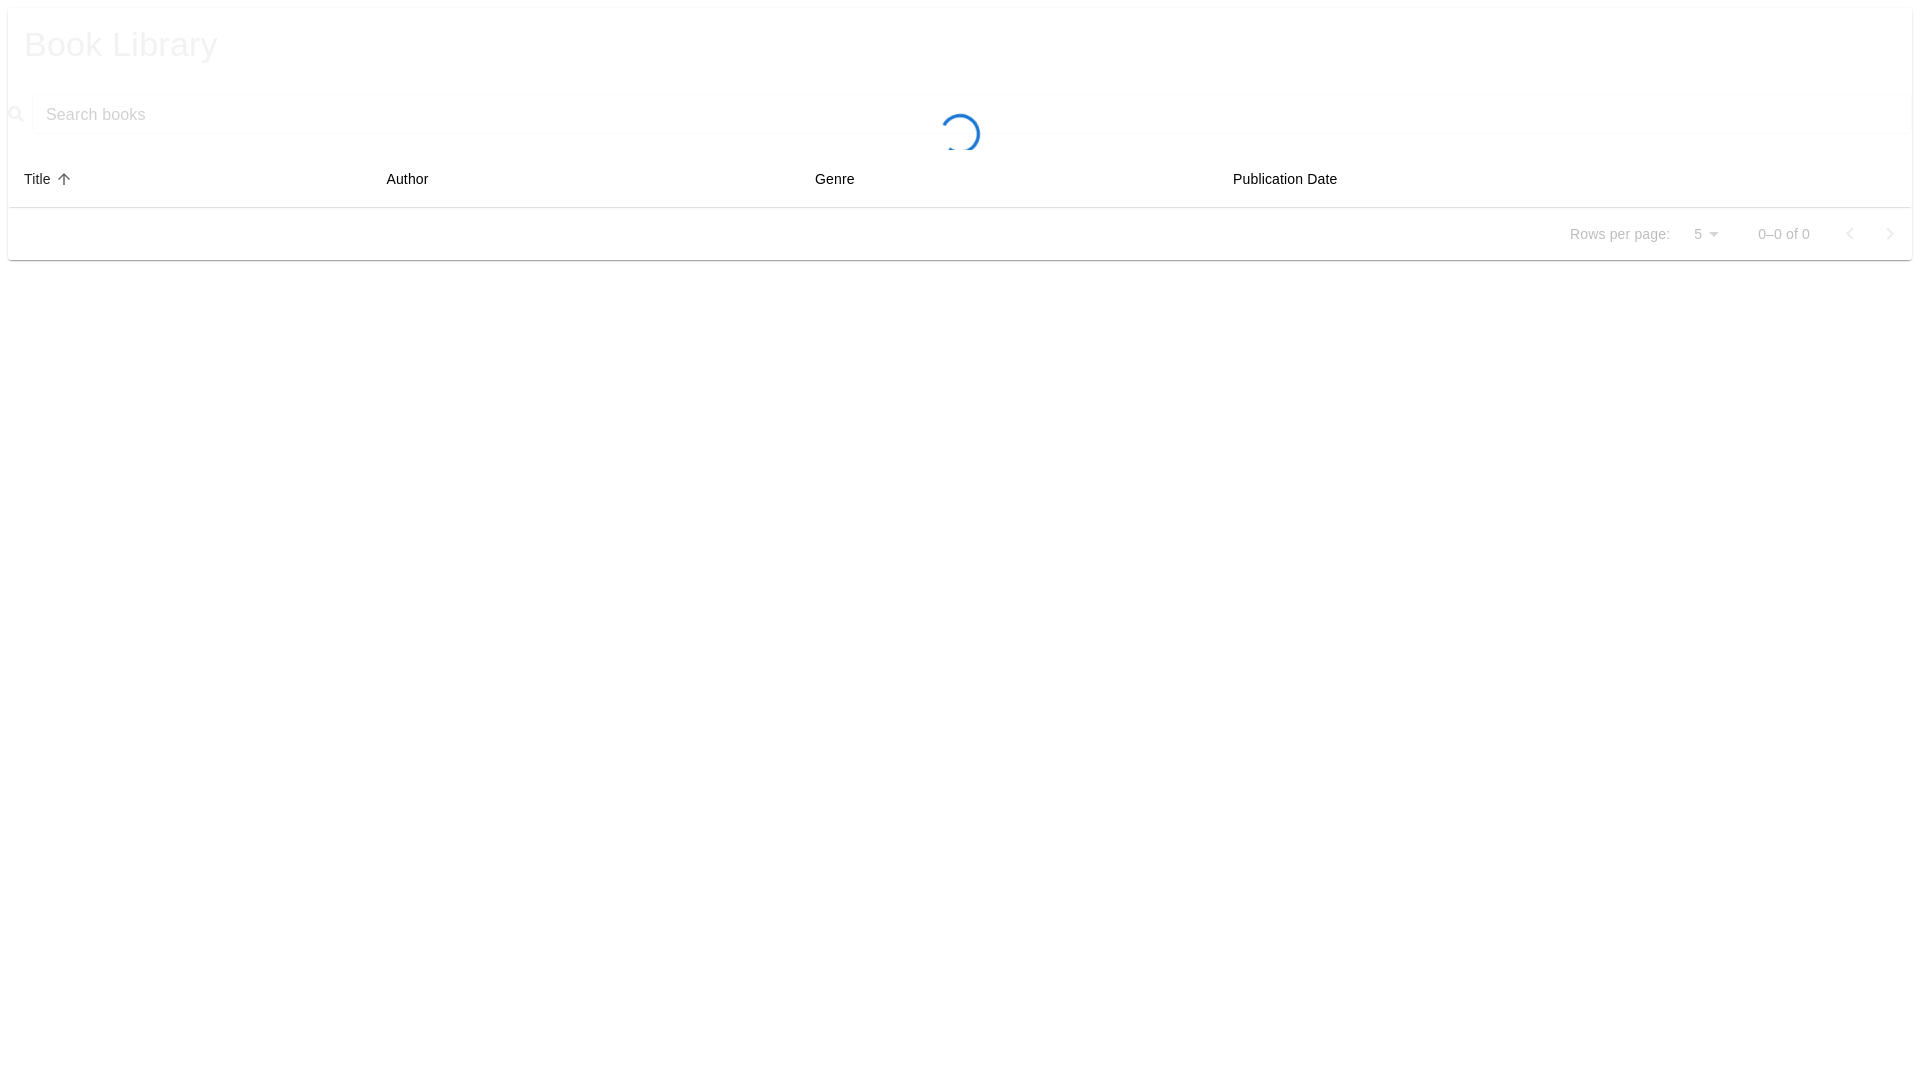Sort by the Title column header

pyautogui.click(x=37, y=179)
